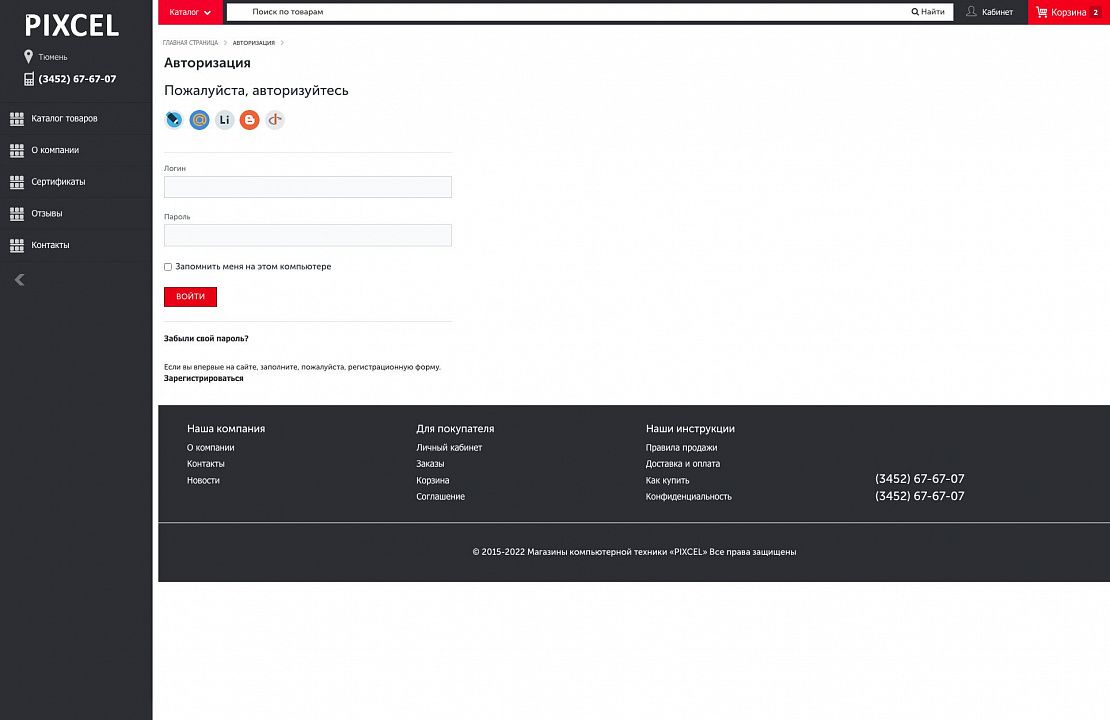Follow the 'Забыли свой пароль?' link

pyautogui.click(x=206, y=339)
